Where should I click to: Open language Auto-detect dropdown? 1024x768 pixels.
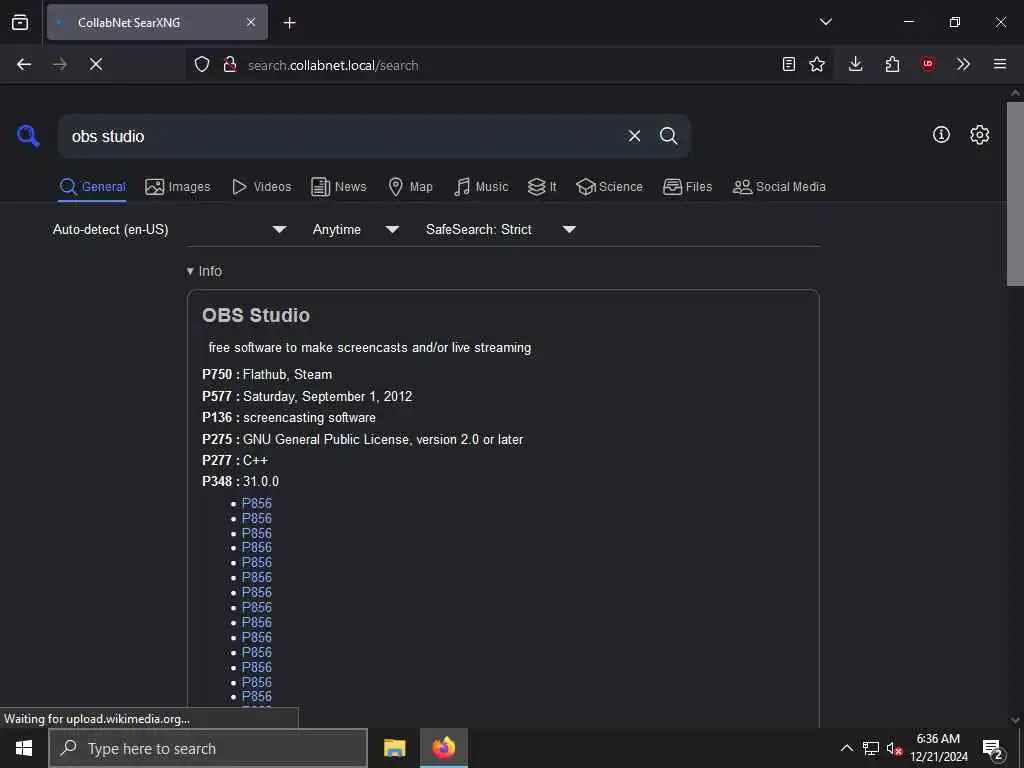170,229
